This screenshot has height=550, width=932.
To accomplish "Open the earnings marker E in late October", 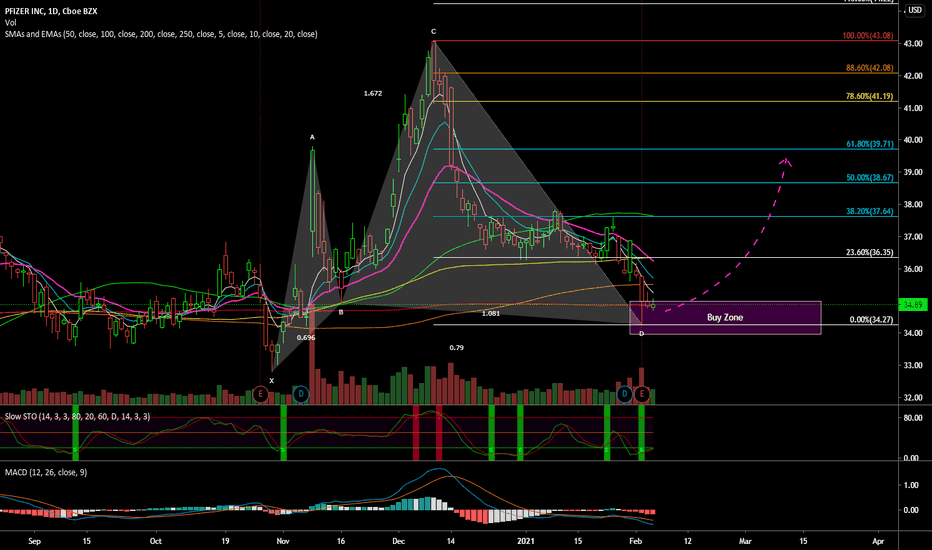I will pyautogui.click(x=260, y=394).
